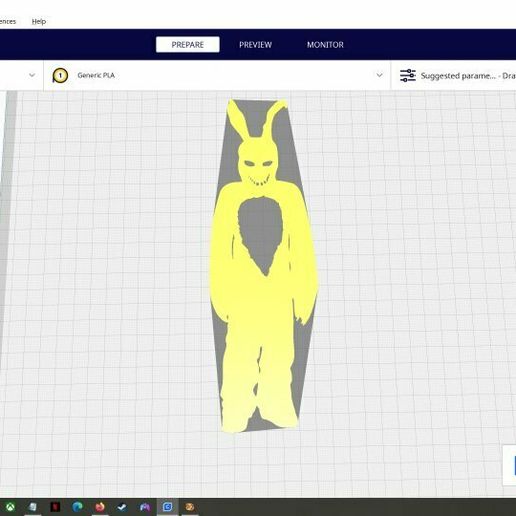Viewport: 516px width, 516px height.
Task: Open Steam from the taskbar
Action: [x=122, y=507]
